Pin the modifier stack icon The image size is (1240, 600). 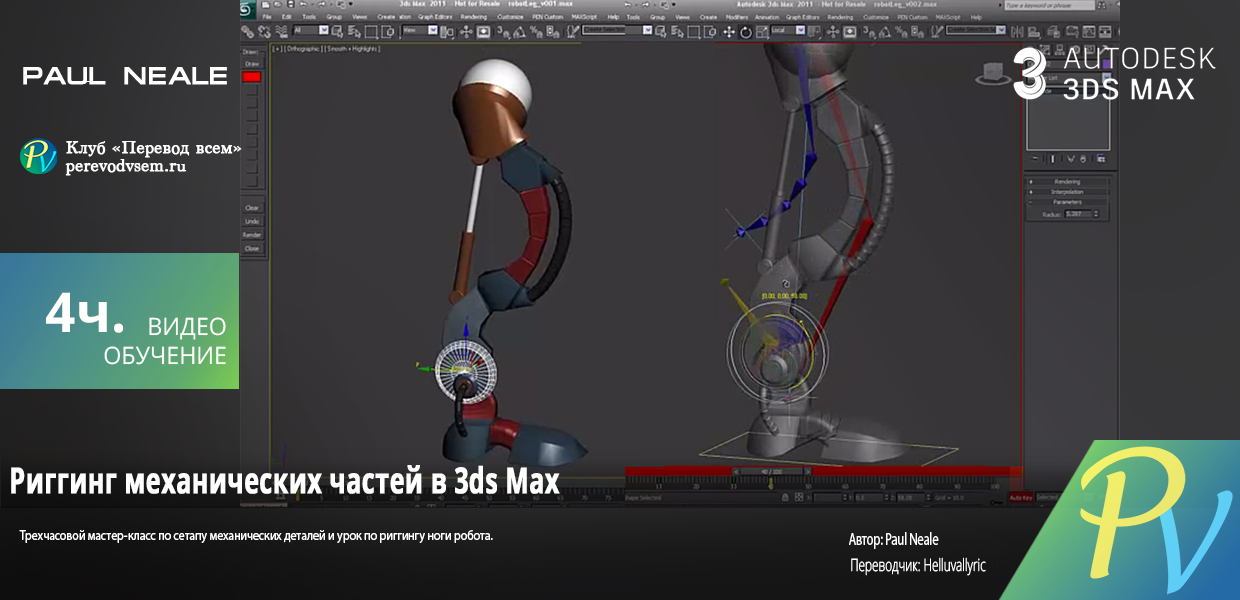[x=1035, y=158]
